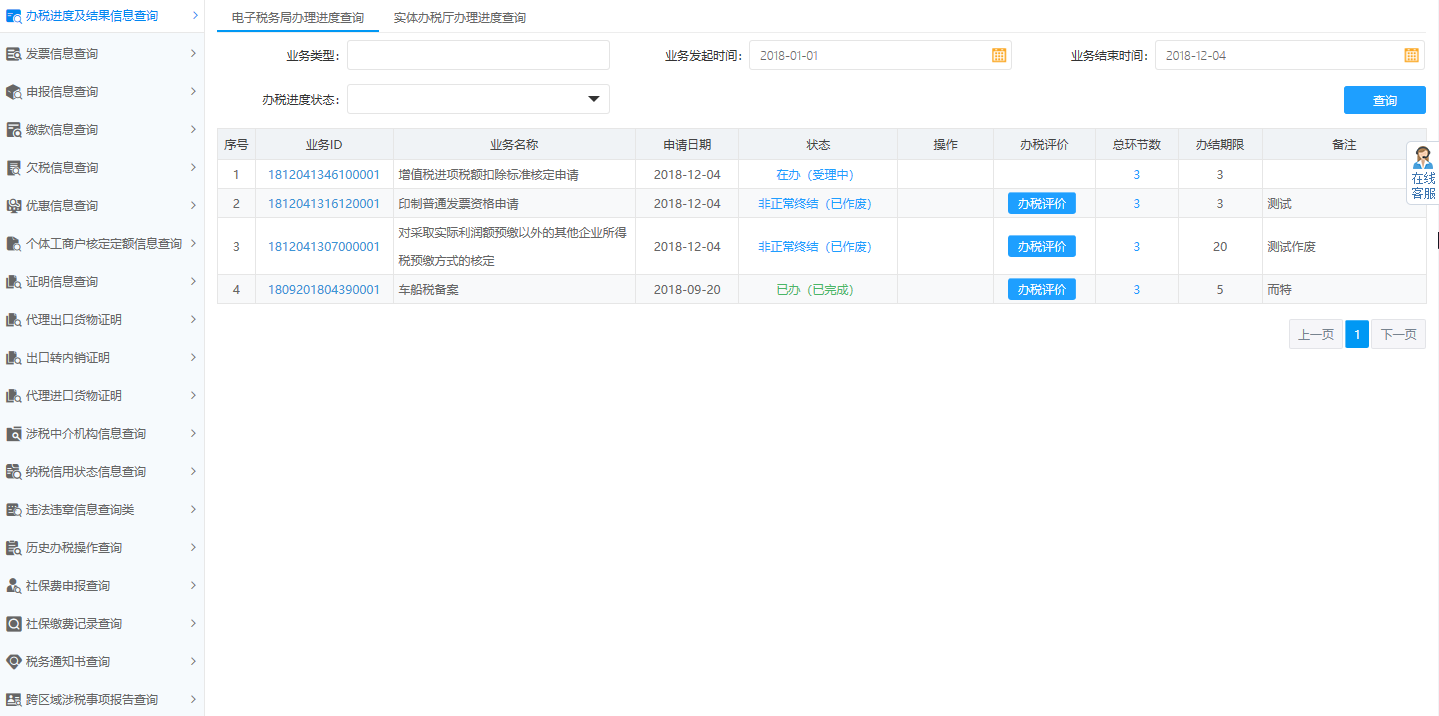The image size is (1439, 716).
Task: Open the calendar for 业务结束时间
Action: pos(1411,55)
